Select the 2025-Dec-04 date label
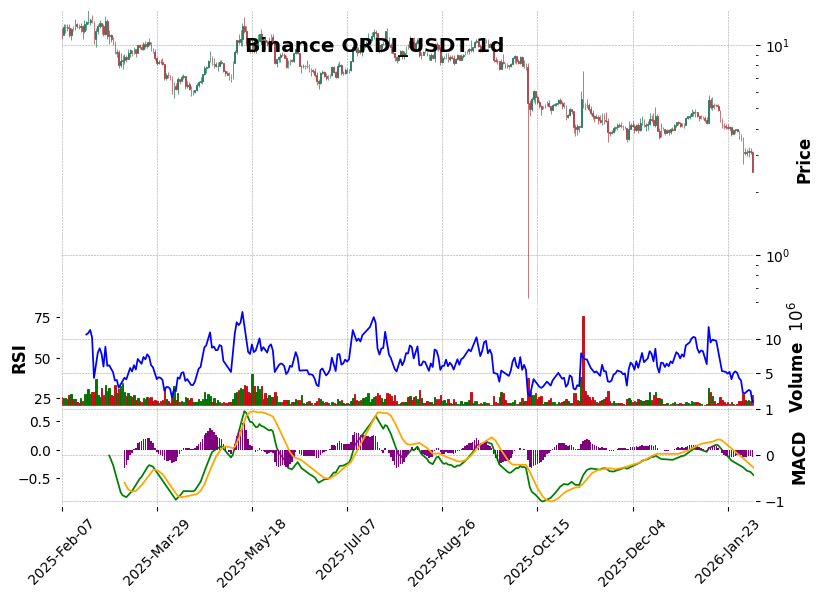The image size is (823, 600). pos(632,551)
